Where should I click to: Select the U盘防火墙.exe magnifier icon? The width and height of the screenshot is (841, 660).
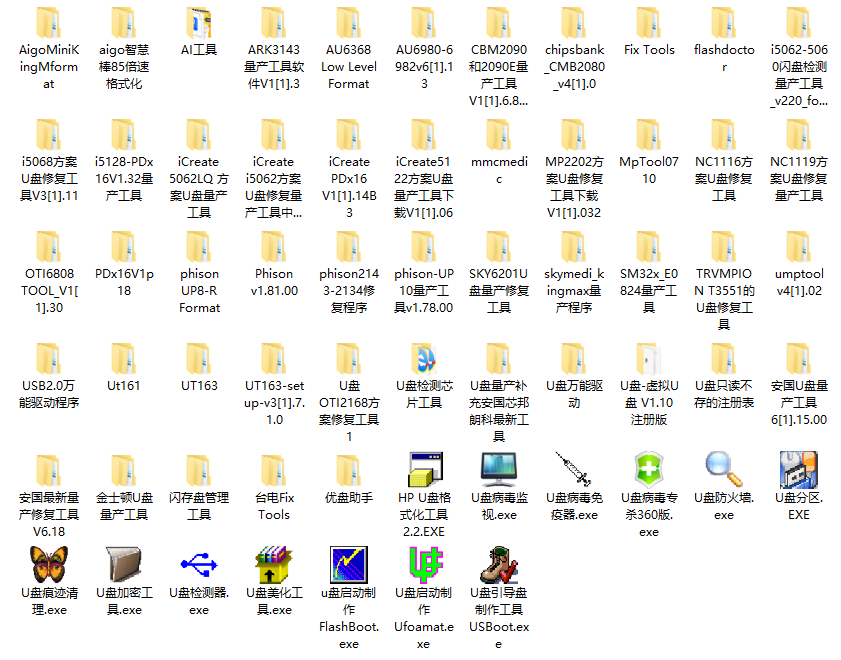[724, 469]
